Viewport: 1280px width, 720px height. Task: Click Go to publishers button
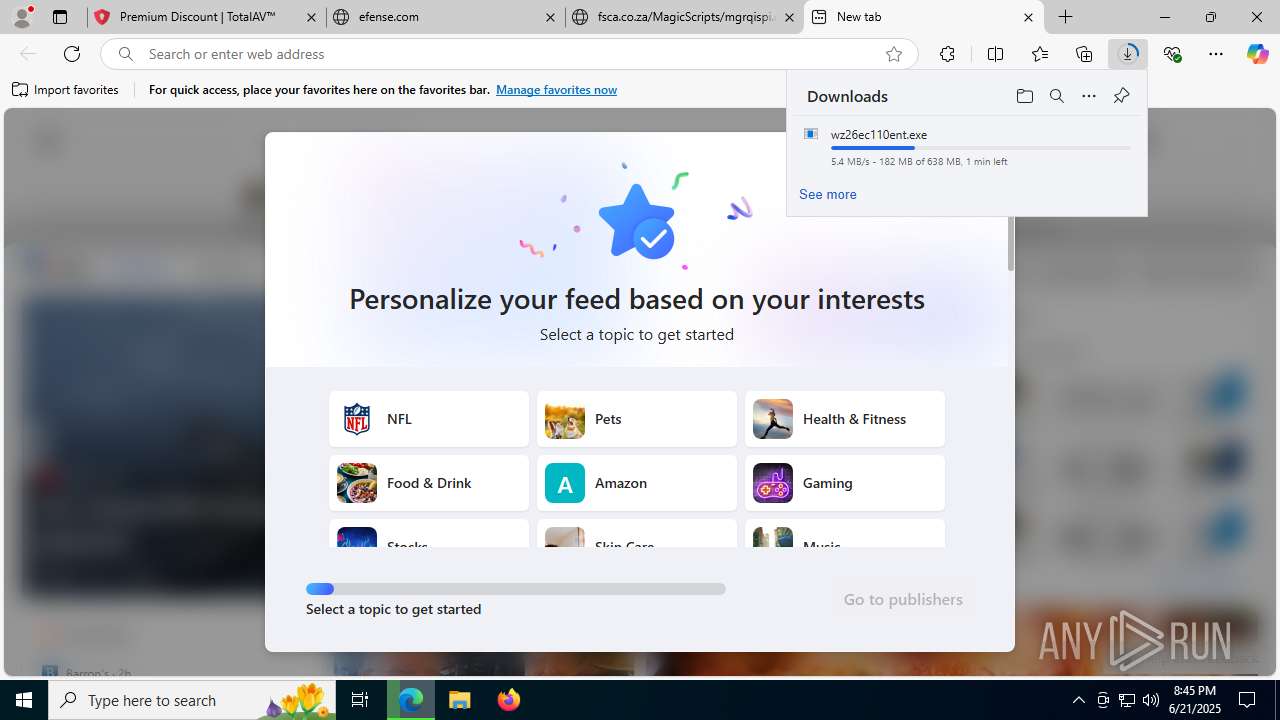[903, 599]
